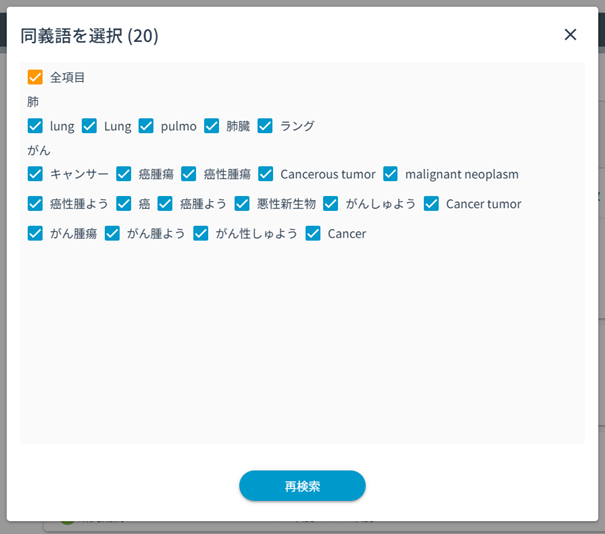Uncheck the Cancer tumor checkbox
The image size is (605, 534).
(x=432, y=204)
